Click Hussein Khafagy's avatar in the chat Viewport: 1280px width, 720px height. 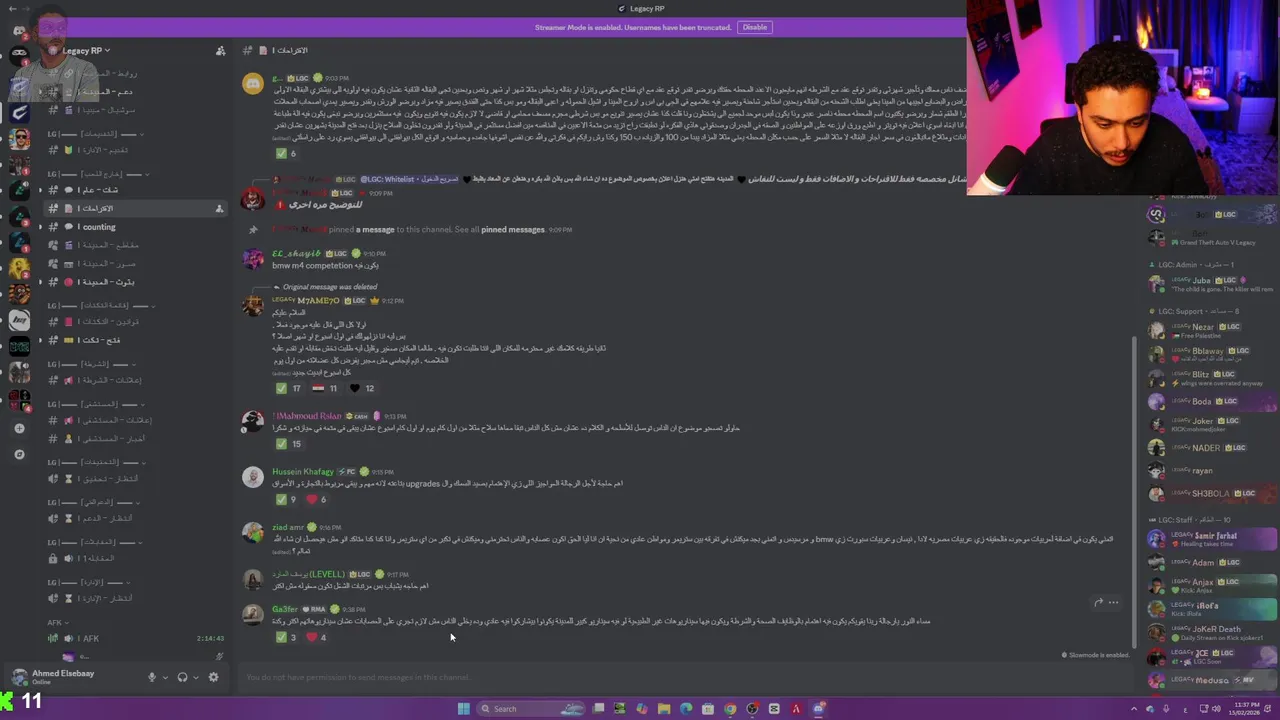253,477
